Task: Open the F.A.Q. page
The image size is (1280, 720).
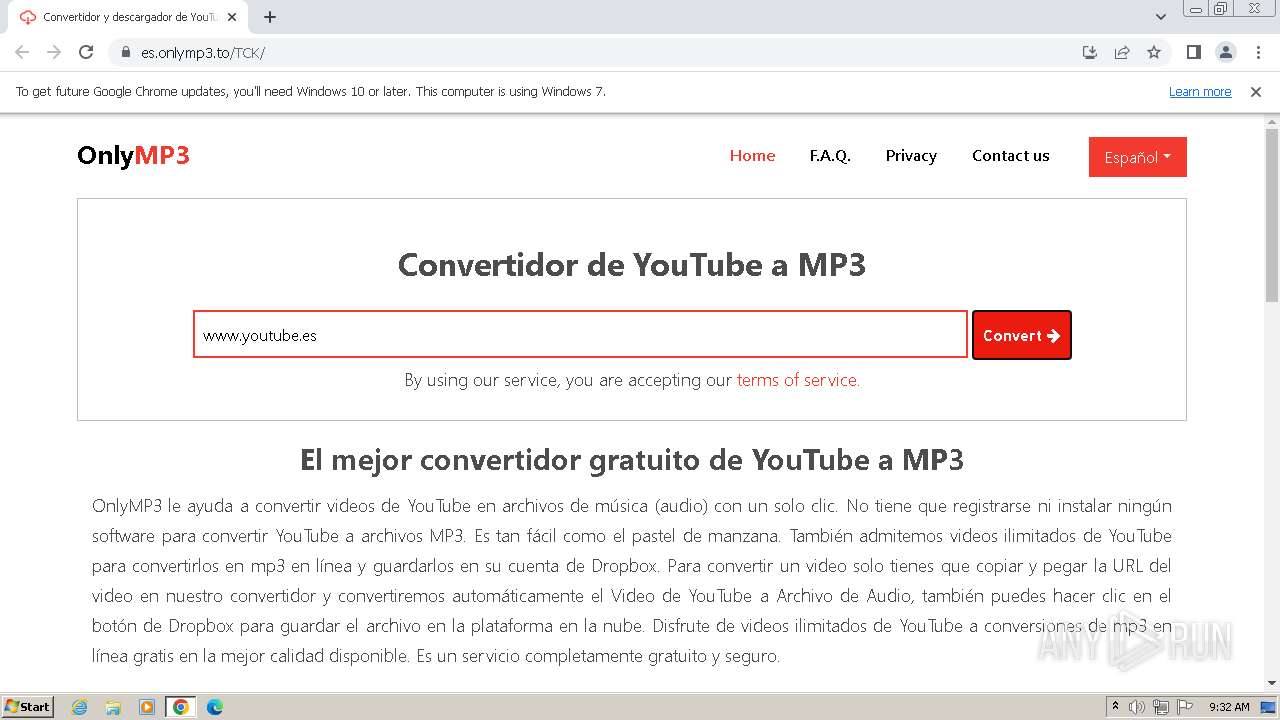Action: pos(830,155)
